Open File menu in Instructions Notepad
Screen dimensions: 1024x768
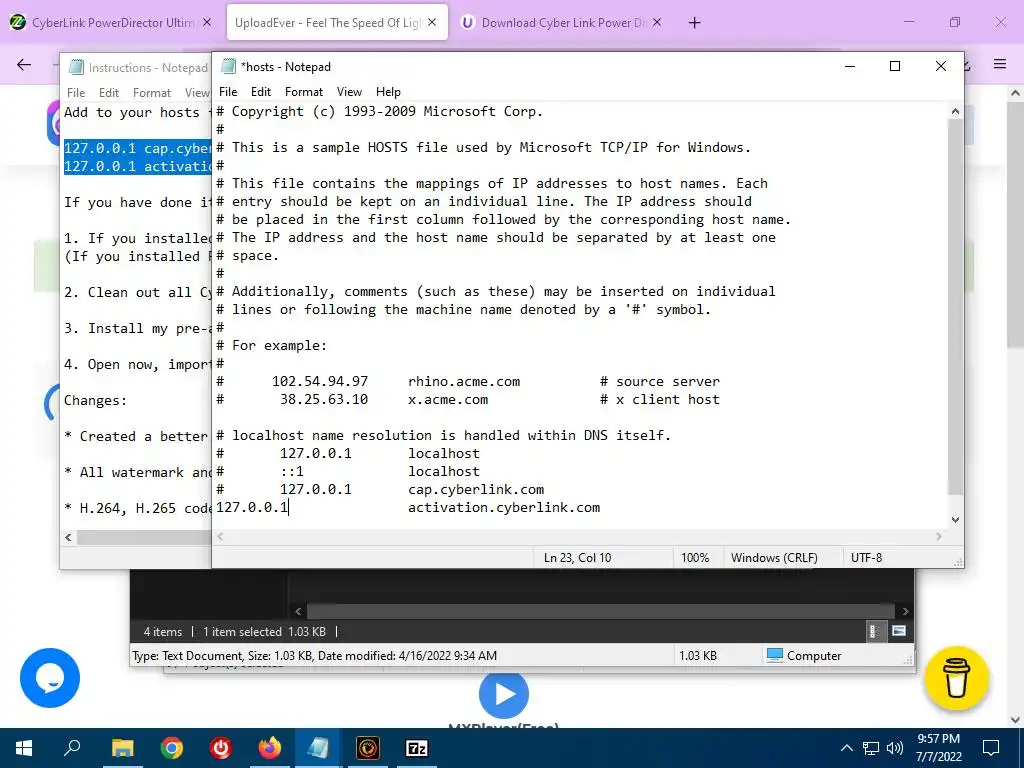tap(76, 93)
